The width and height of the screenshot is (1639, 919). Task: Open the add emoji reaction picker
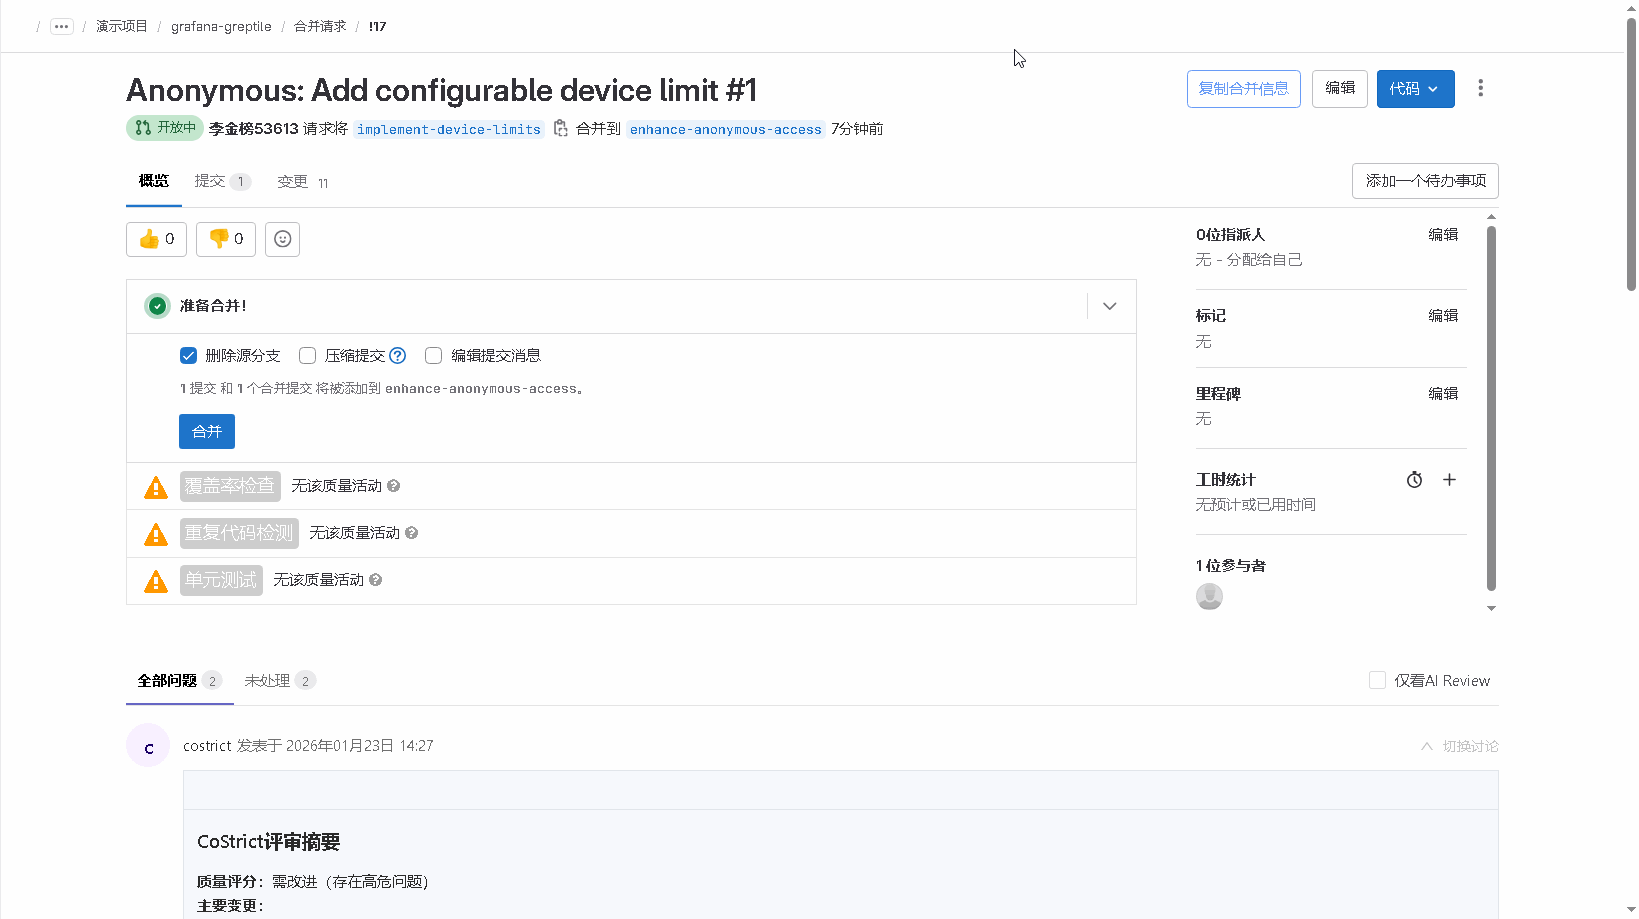pyautogui.click(x=283, y=239)
